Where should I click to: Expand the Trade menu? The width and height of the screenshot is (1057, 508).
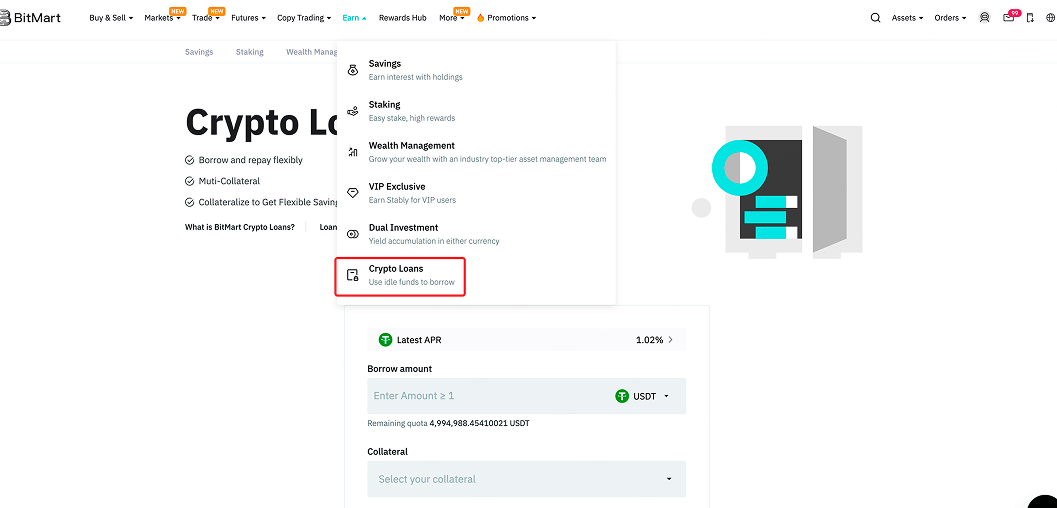[x=205, y=18]
